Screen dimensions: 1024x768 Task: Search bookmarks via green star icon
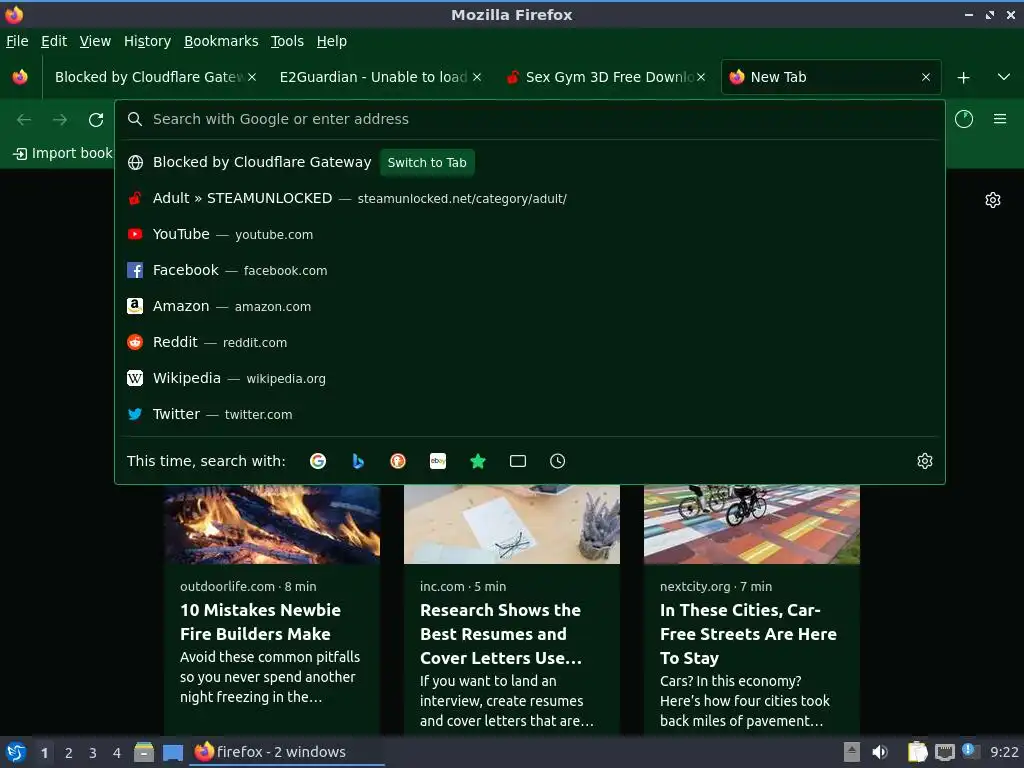[478, 461]
